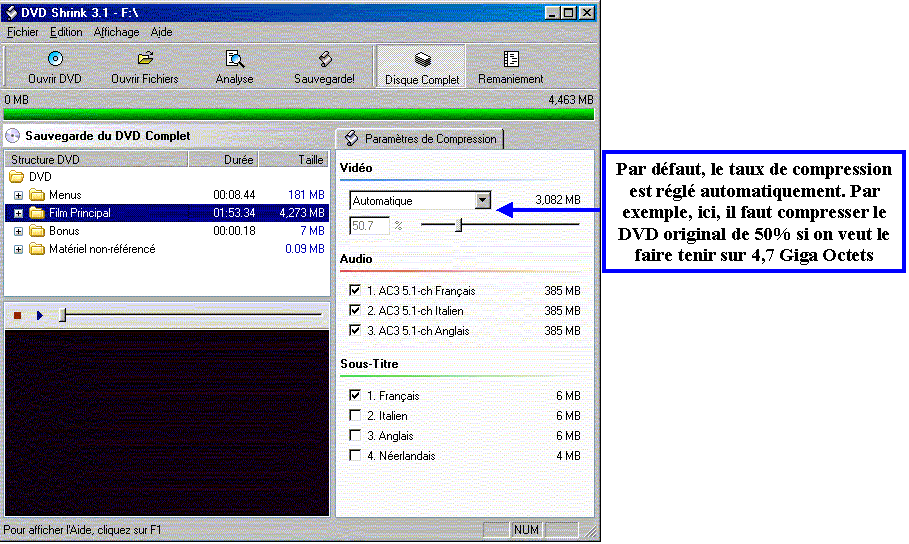Close the DVD Shrink window
909x544 pixels.
point(587,12)
